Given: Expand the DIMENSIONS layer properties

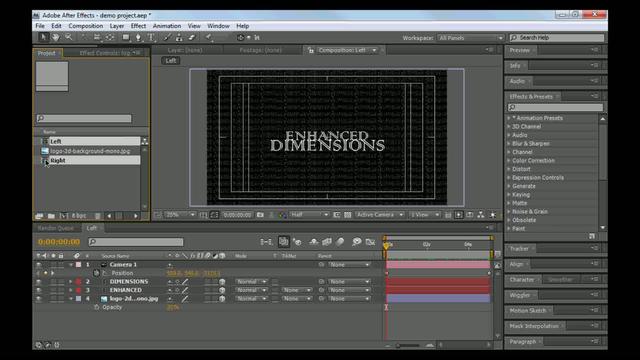Looking at the screenshot, I should point(71,282).
